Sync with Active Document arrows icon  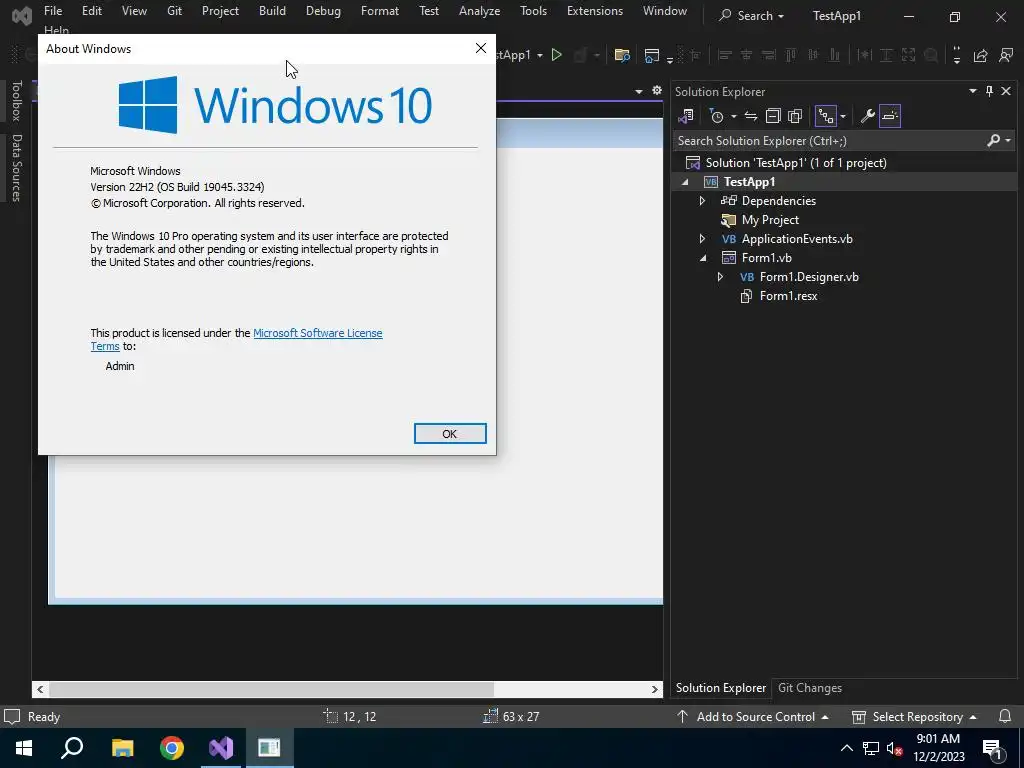click(x=751, y=116)
